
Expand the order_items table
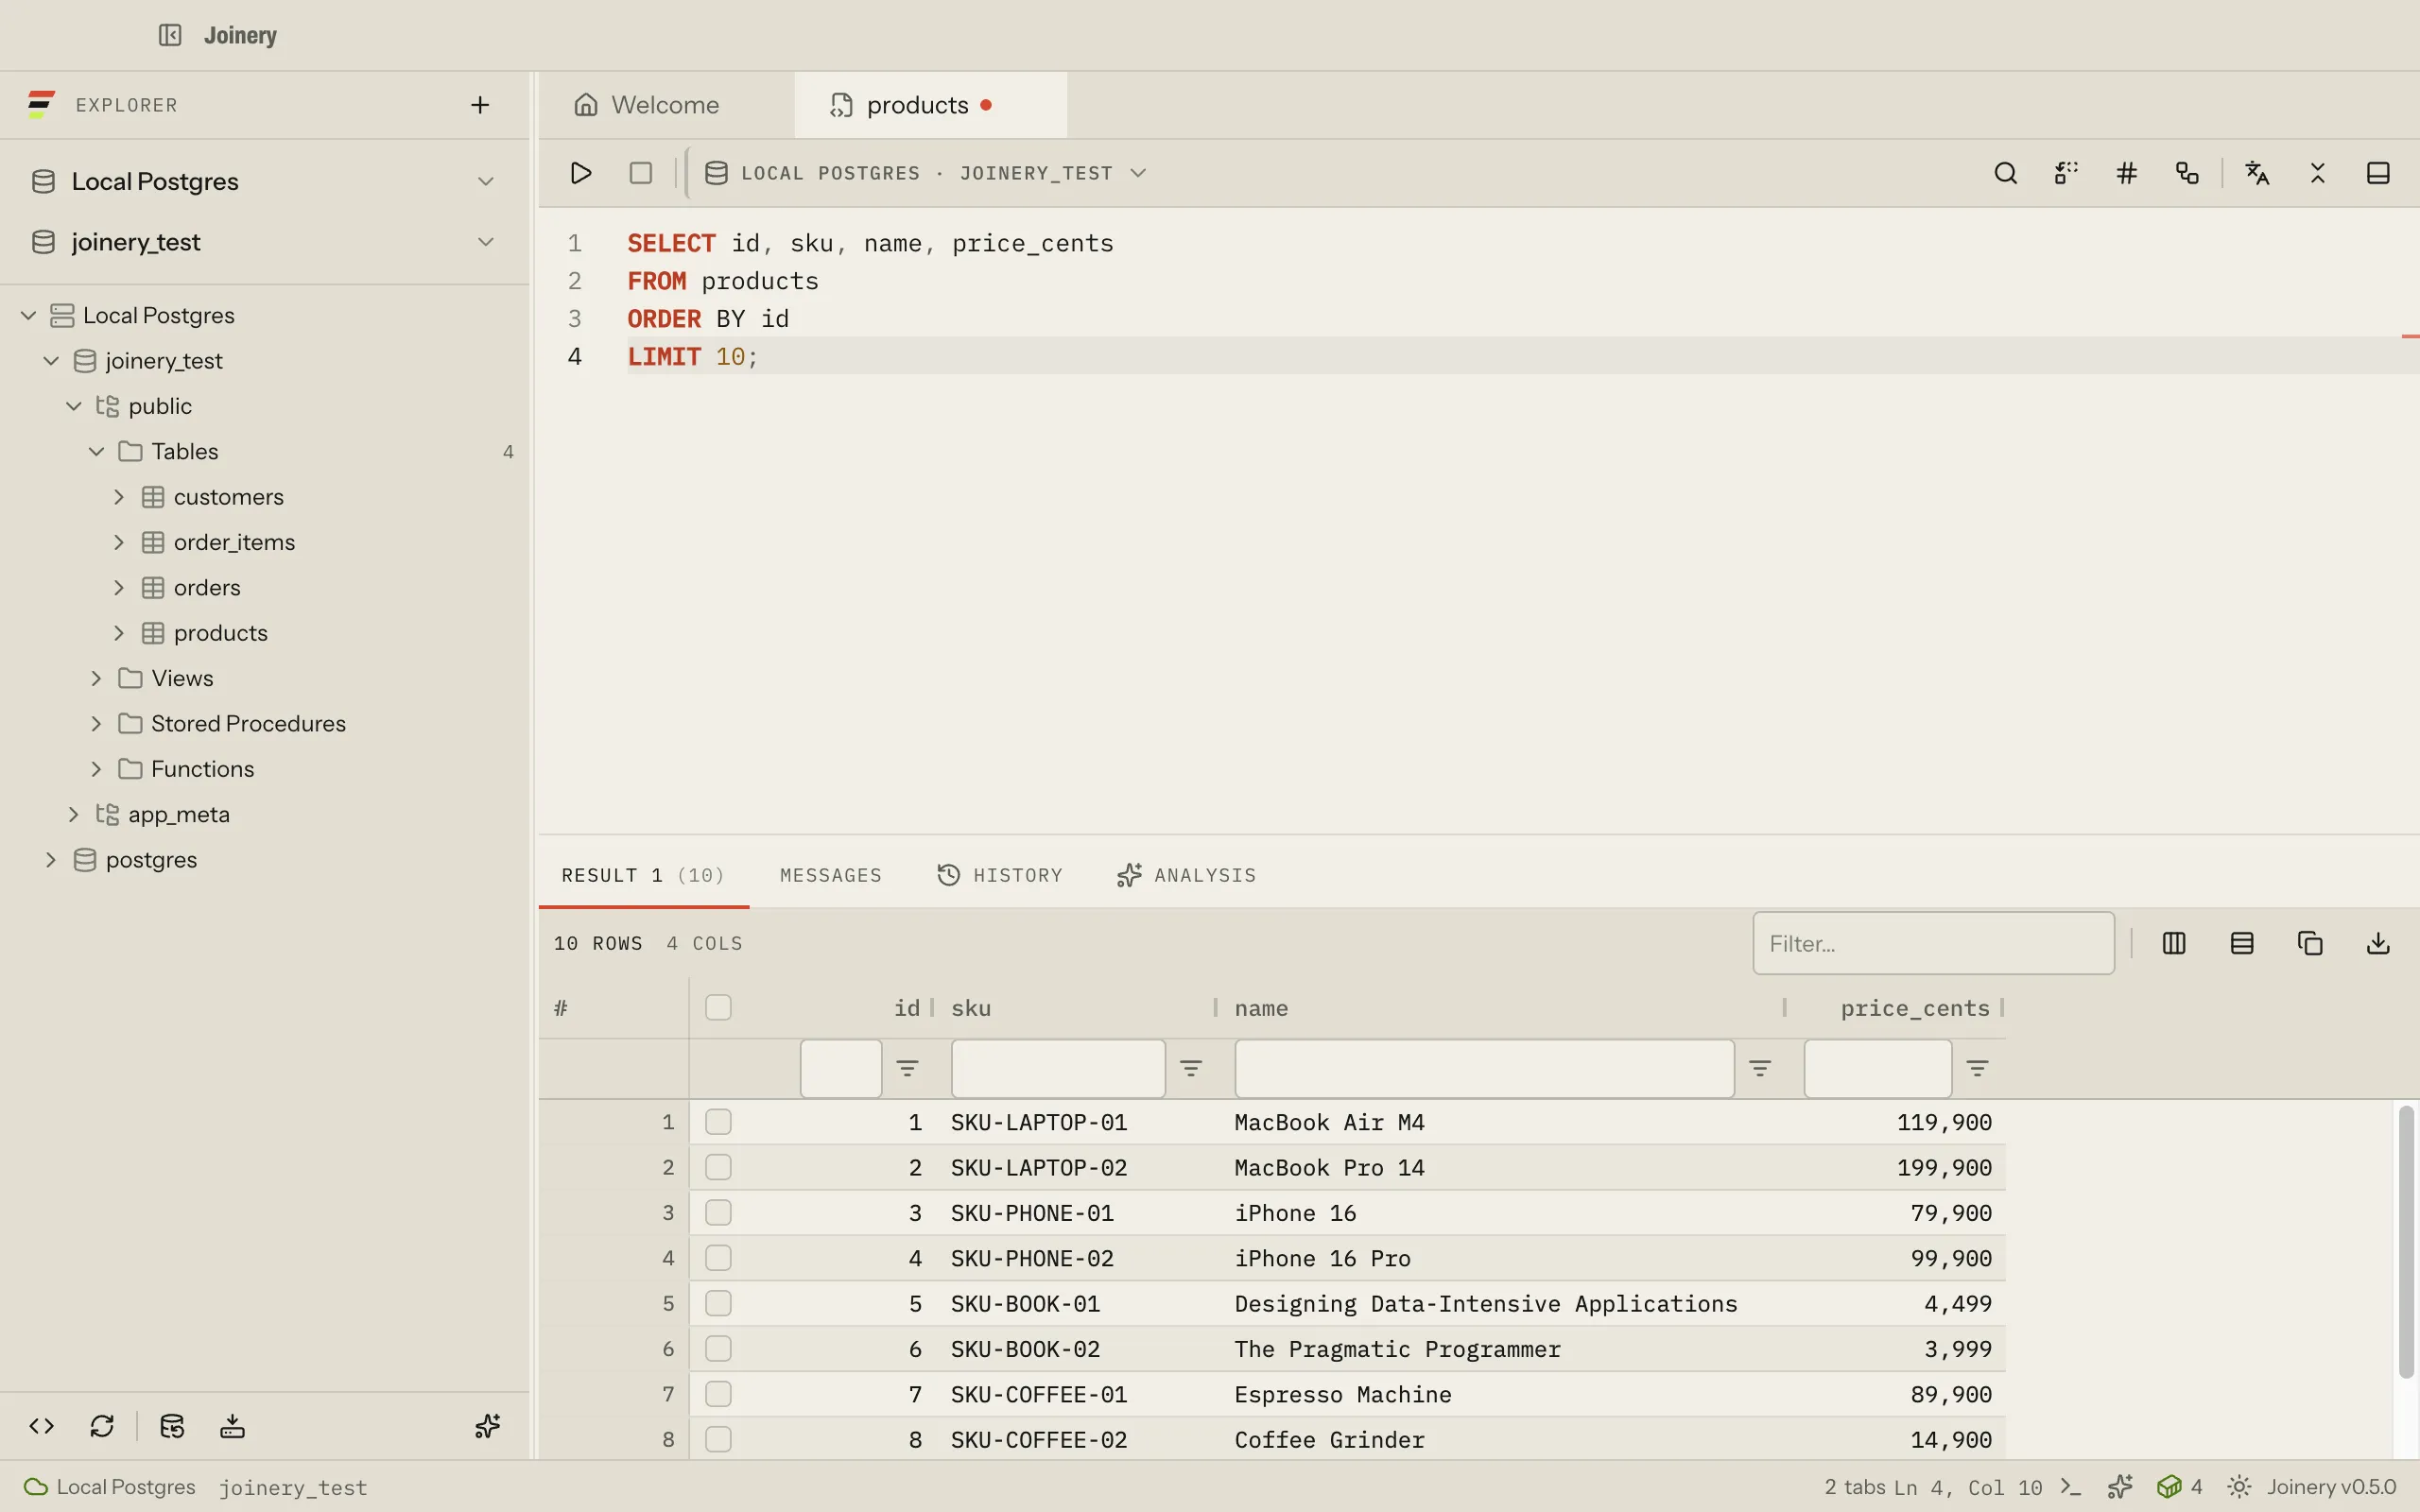pos(118,542)
